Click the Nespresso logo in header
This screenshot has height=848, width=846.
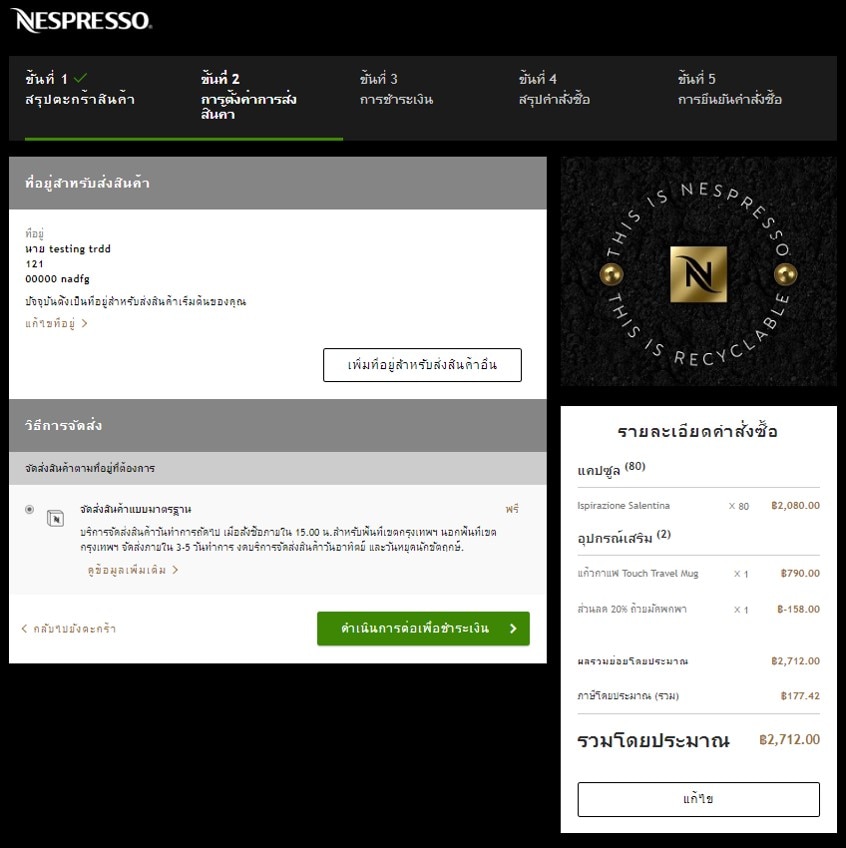tap(82, 20)
